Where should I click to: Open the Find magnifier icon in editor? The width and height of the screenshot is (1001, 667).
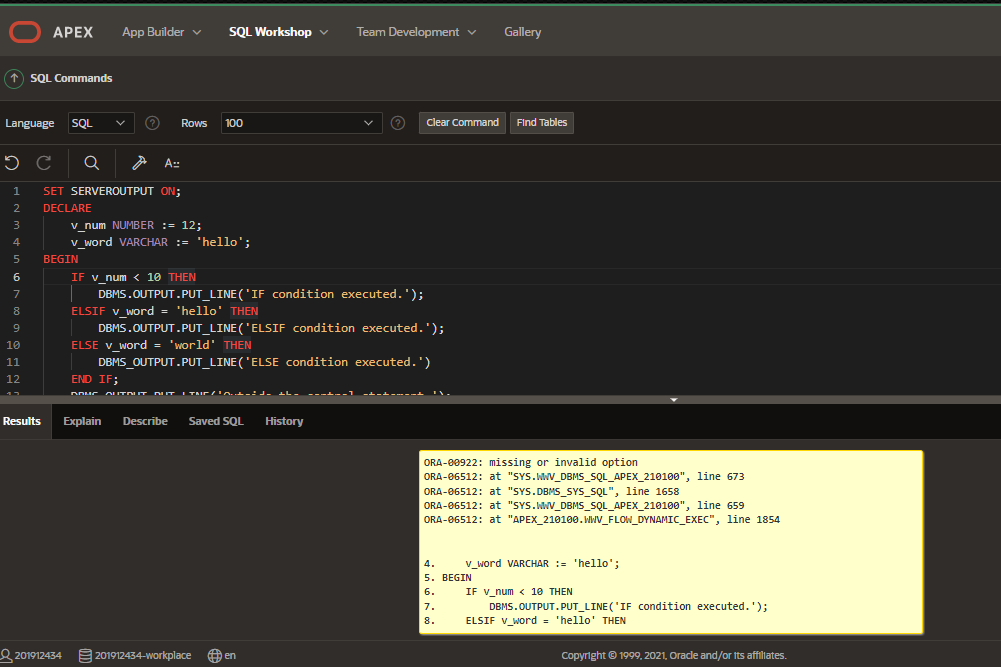coord(92,163)
